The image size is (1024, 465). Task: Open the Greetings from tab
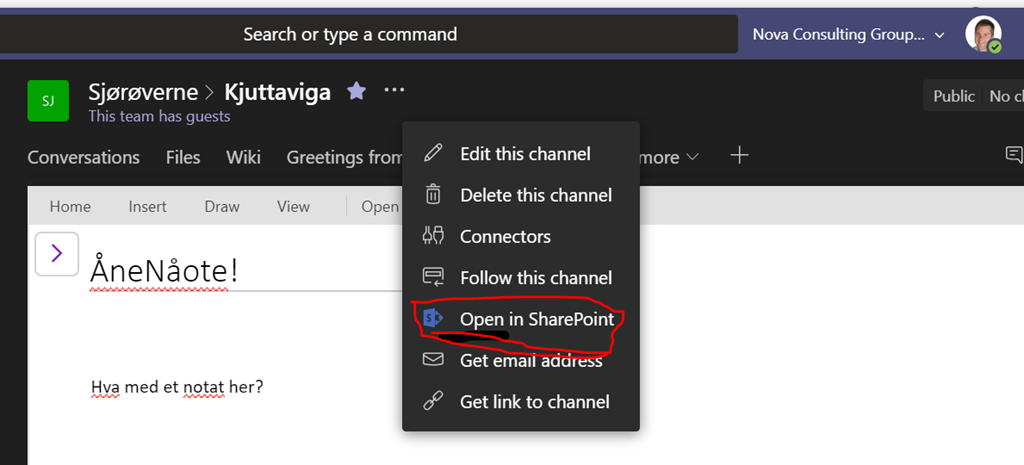click(345, 157)
